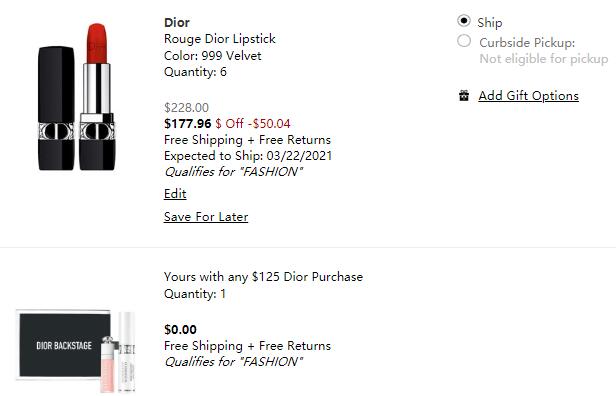
Task: Click the red lipstick bullet in image
Action: tap(97, 43)
